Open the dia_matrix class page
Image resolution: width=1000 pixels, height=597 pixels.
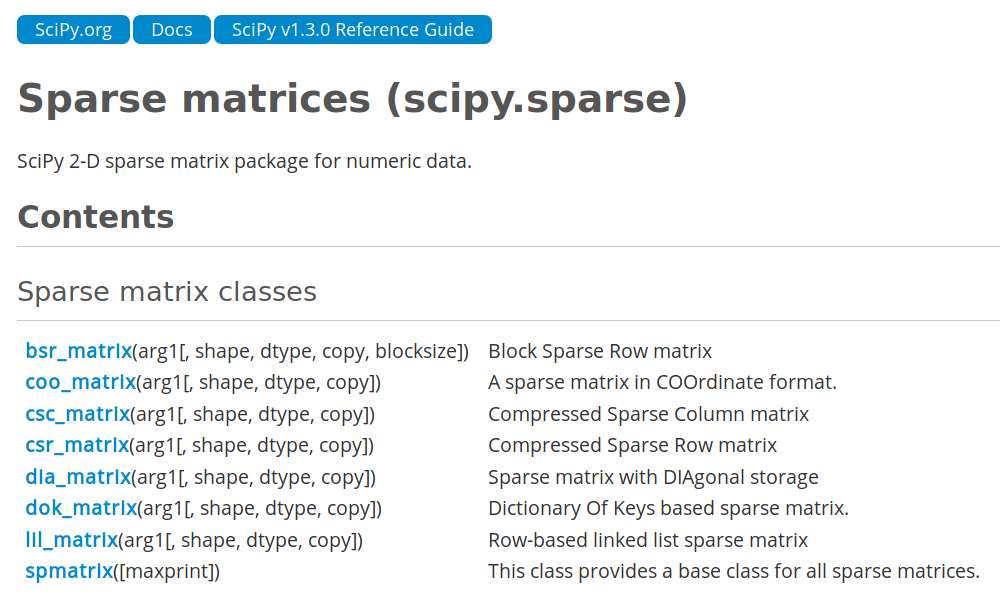coord(78,477)
